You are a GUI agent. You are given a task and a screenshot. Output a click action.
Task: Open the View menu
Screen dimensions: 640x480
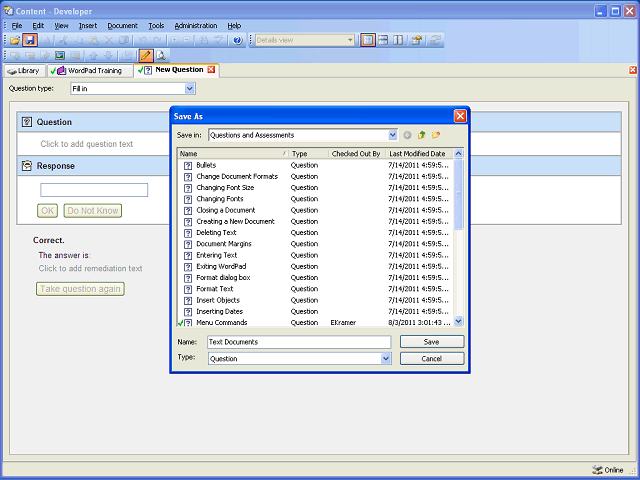(x=61, y=26)
